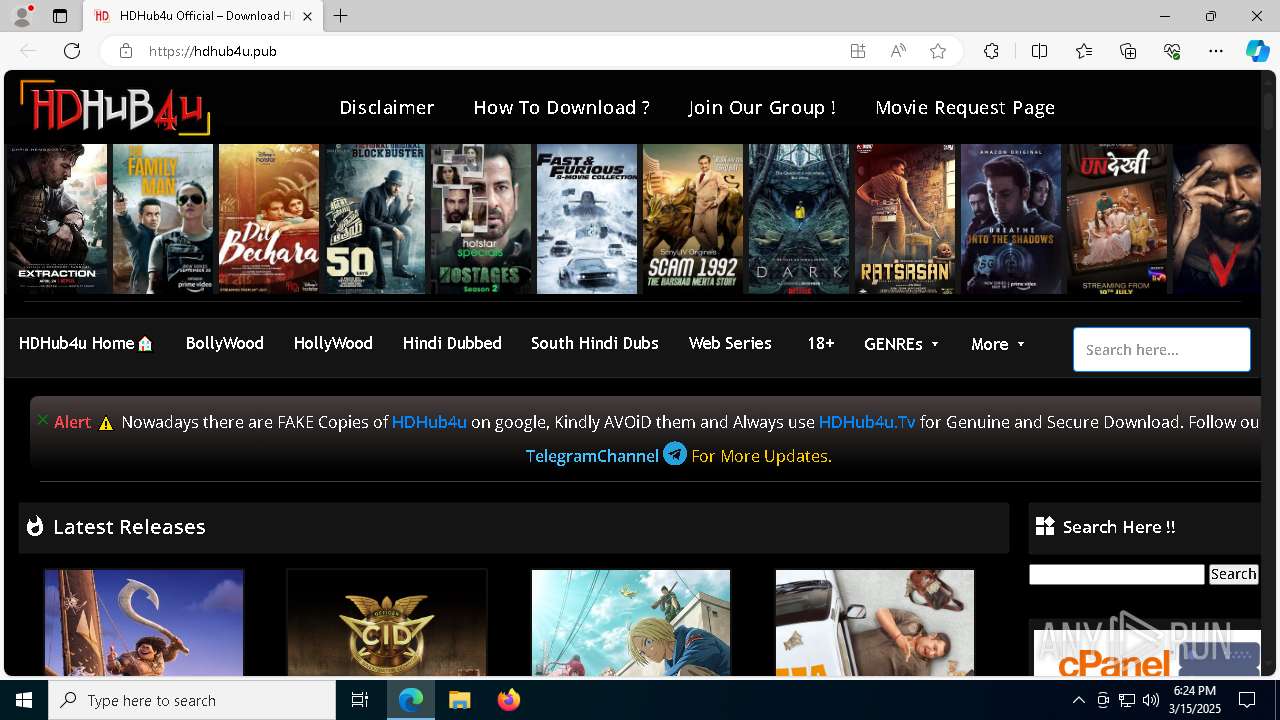Open browser Extensions puzzle icon

(x=991, y=51)
